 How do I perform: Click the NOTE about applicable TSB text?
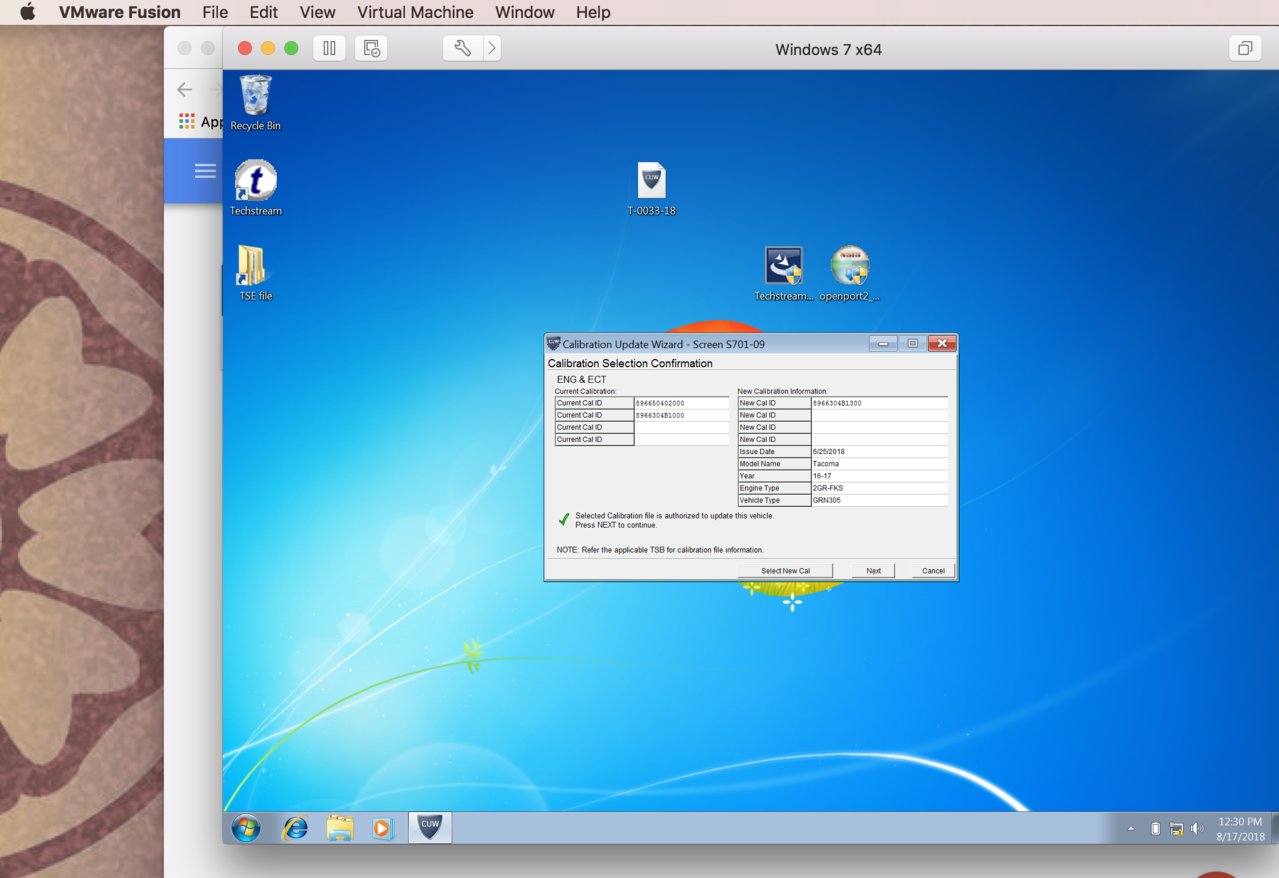tap(660, 550)
